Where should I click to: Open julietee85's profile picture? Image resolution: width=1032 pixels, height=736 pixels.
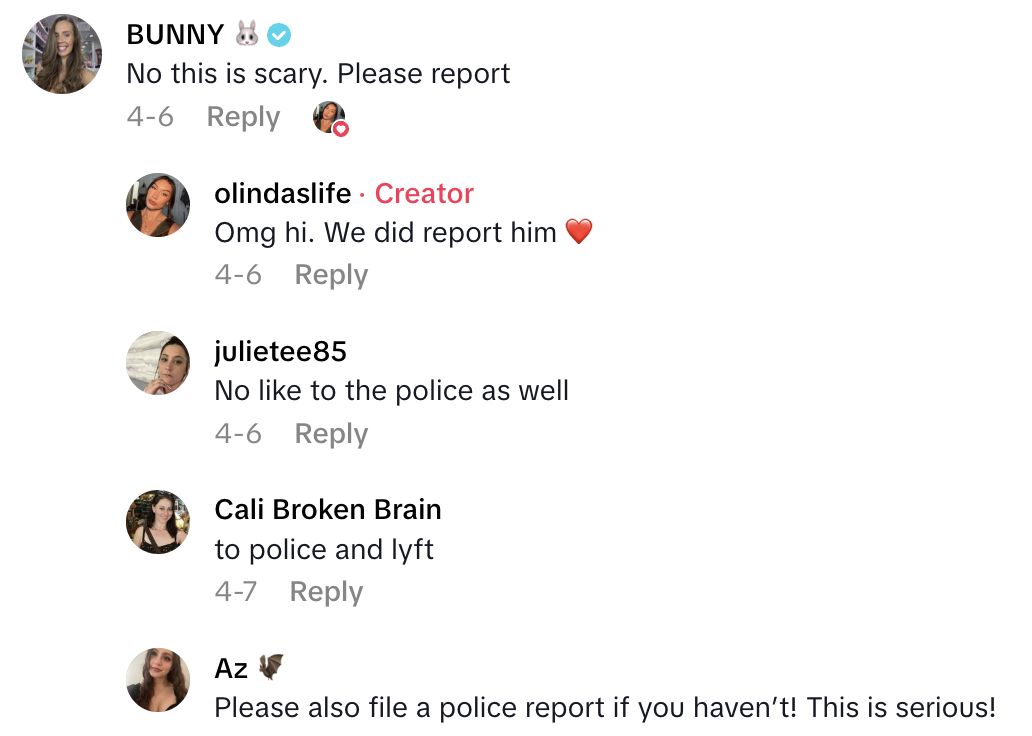pyautogui.click(x=157, y=363)
